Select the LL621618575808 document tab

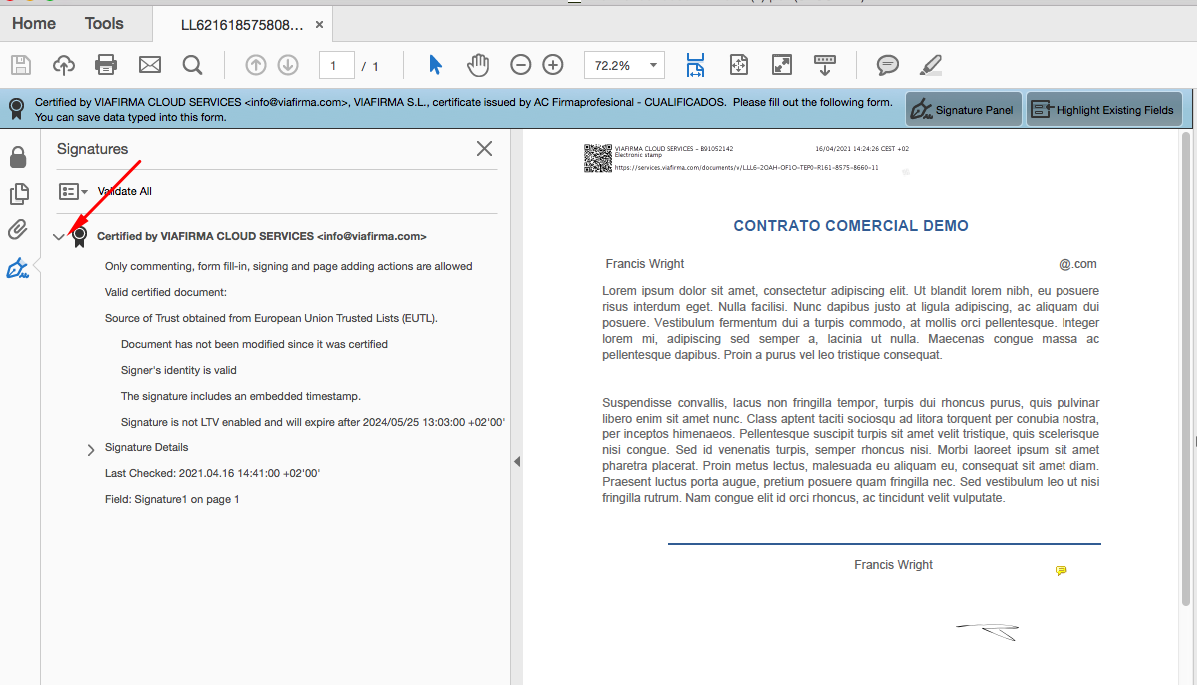(242, 25)
